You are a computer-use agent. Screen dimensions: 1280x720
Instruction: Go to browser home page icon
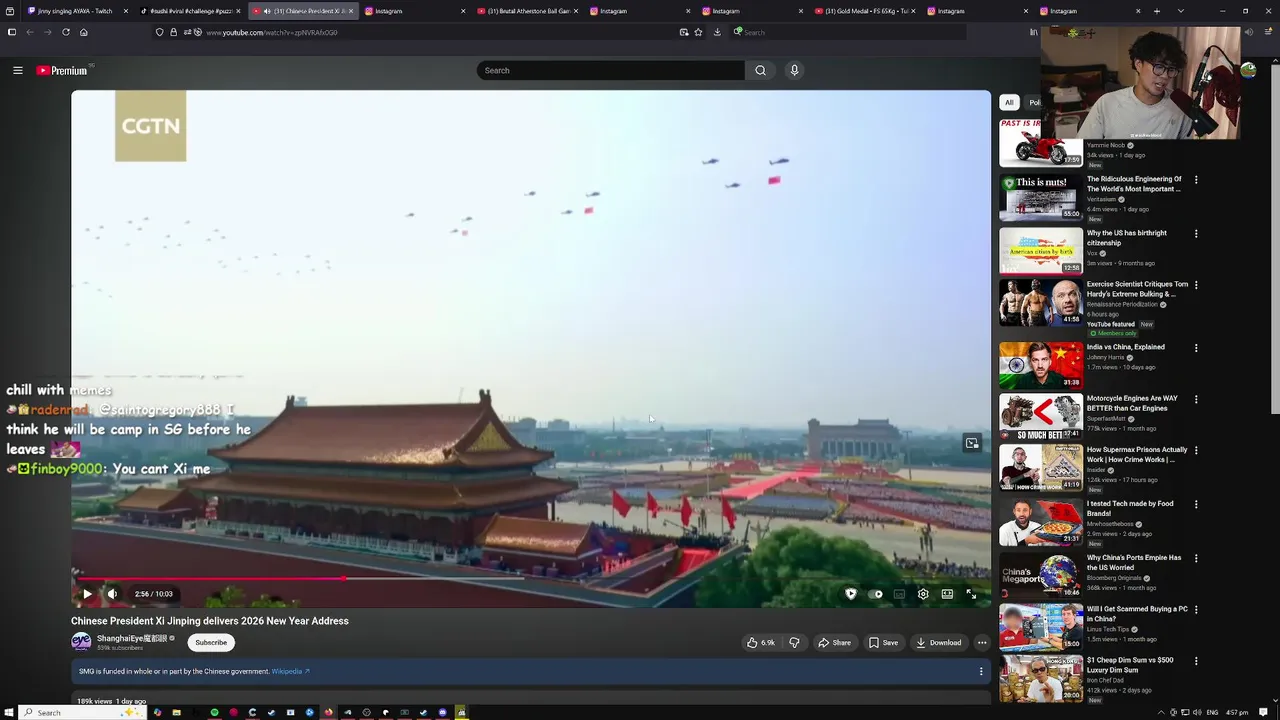click(x=84, y=32)
